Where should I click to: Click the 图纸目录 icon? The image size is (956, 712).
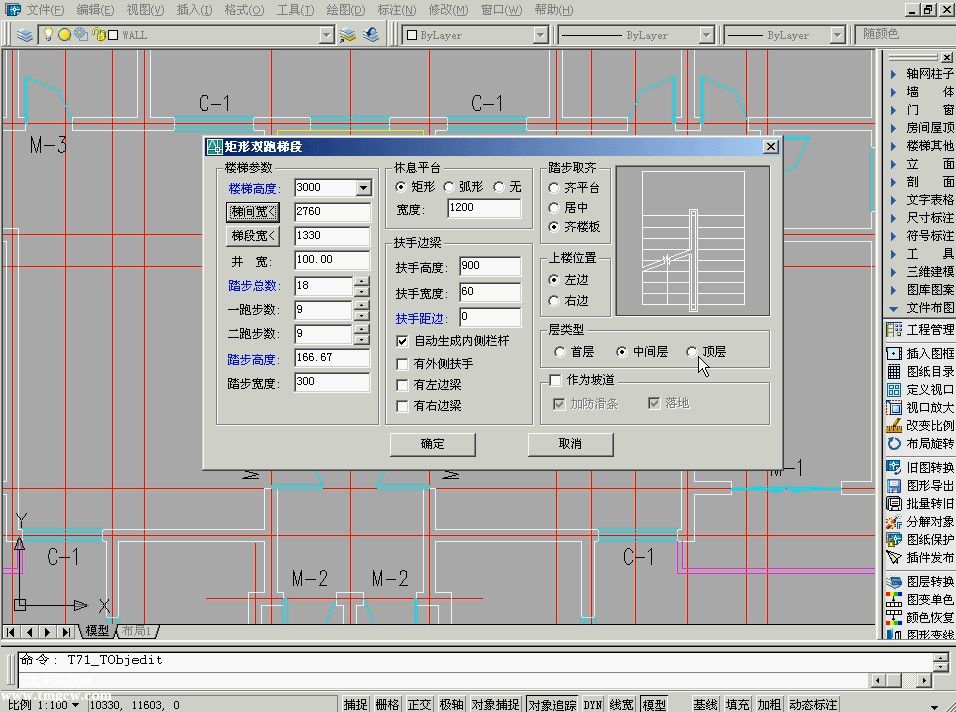click(x=894, y=371)
